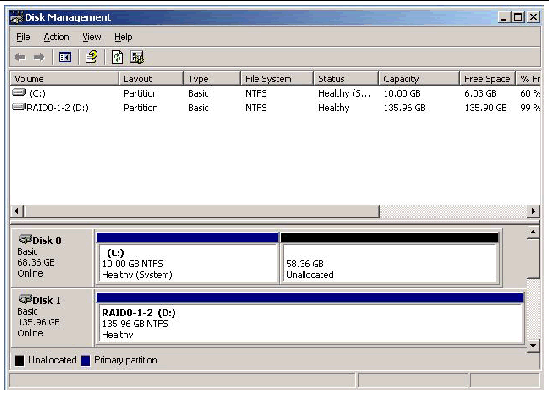The height and width of the screenshot is (396, 549).
Task: Open the View menu
Action: (x=92, y=37)
